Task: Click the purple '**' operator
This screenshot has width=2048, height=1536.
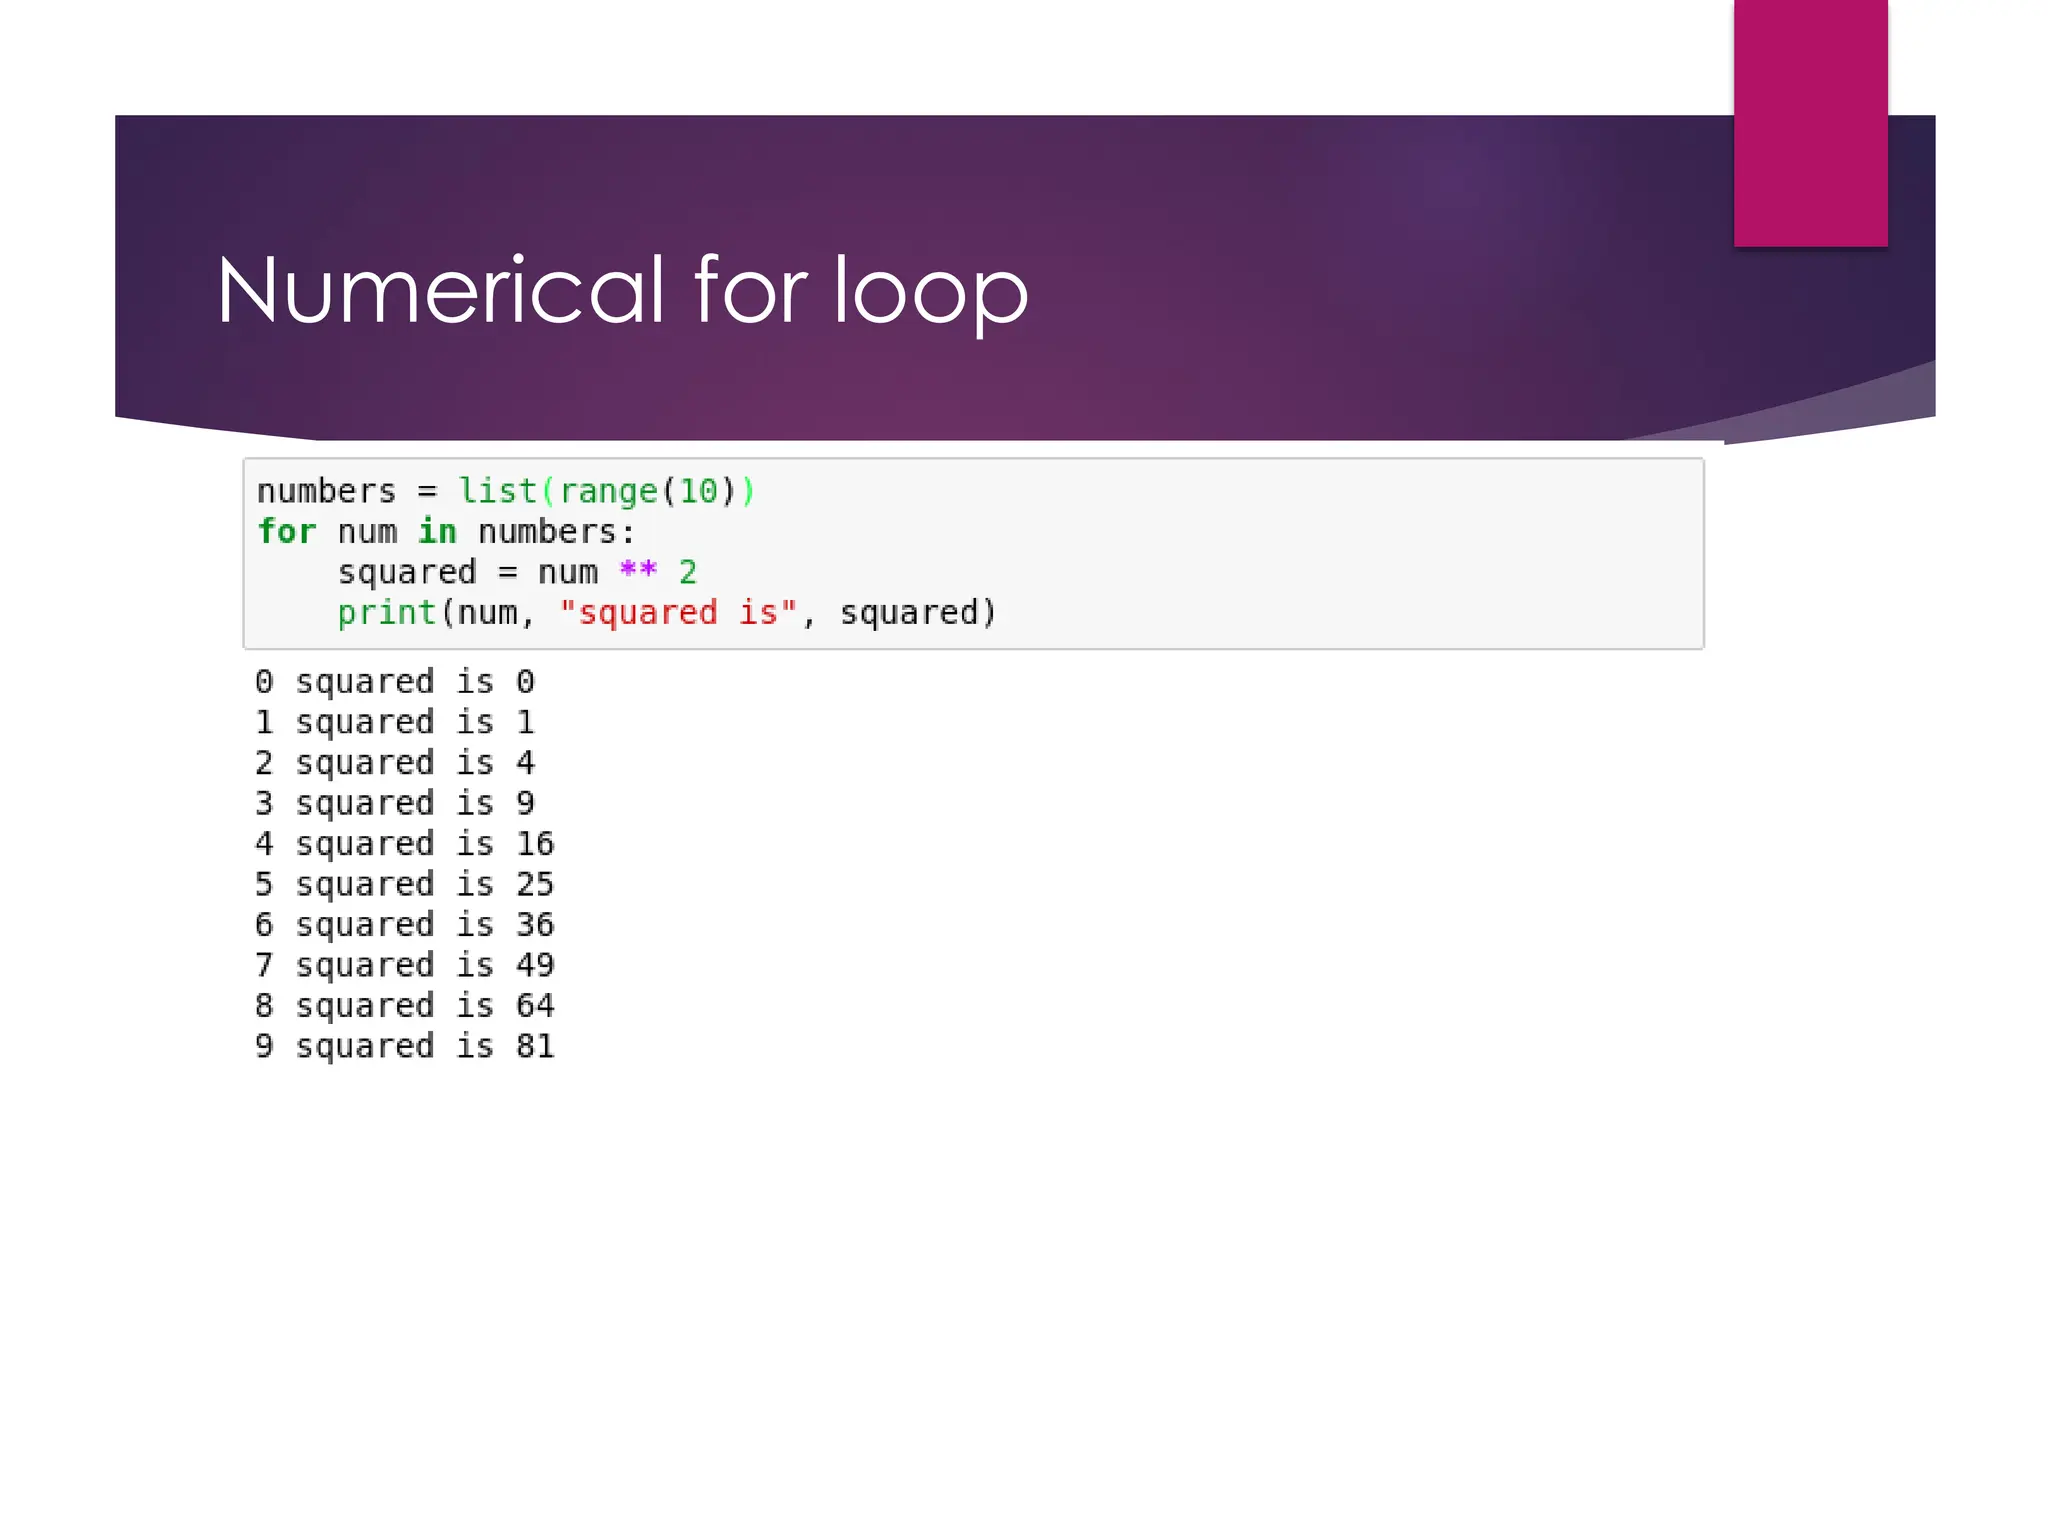Action: pyautogui.click(x=638, y=571)
